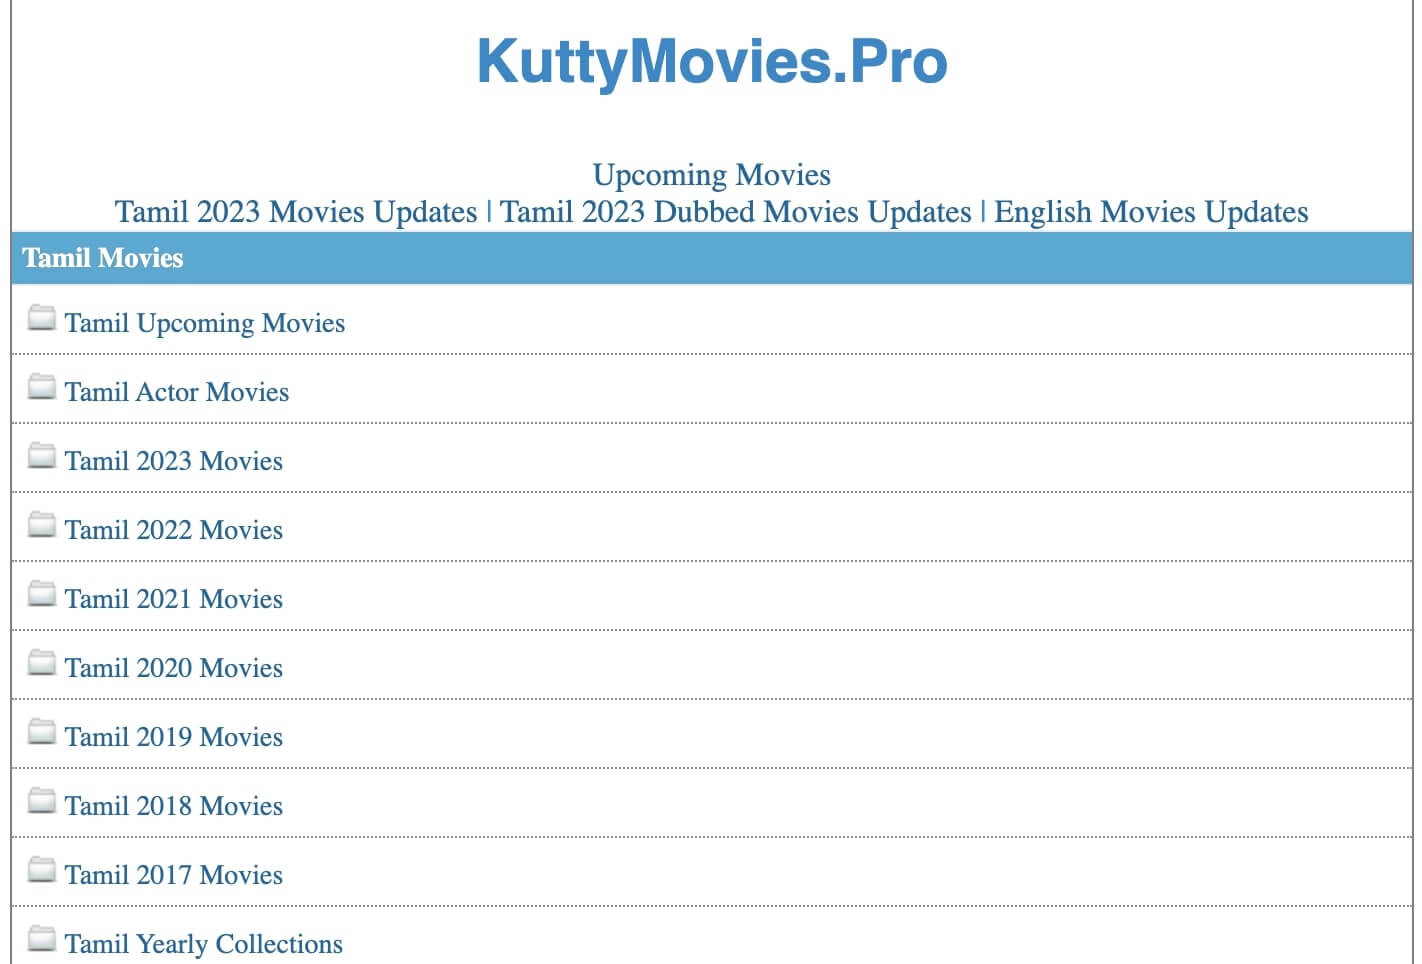Click folder icon next to Tamil 2020 Movies
The image size is (1422, 964).
pyautogui.click(x=42, y=663)
